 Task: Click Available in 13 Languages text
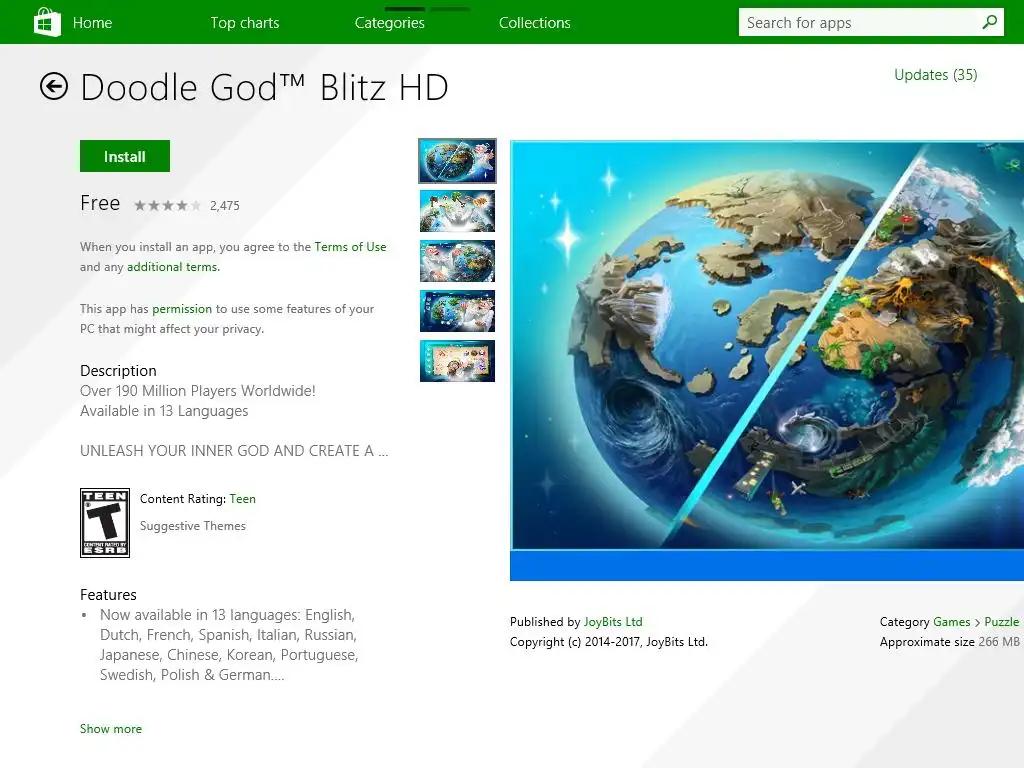(x=164, y=411)
